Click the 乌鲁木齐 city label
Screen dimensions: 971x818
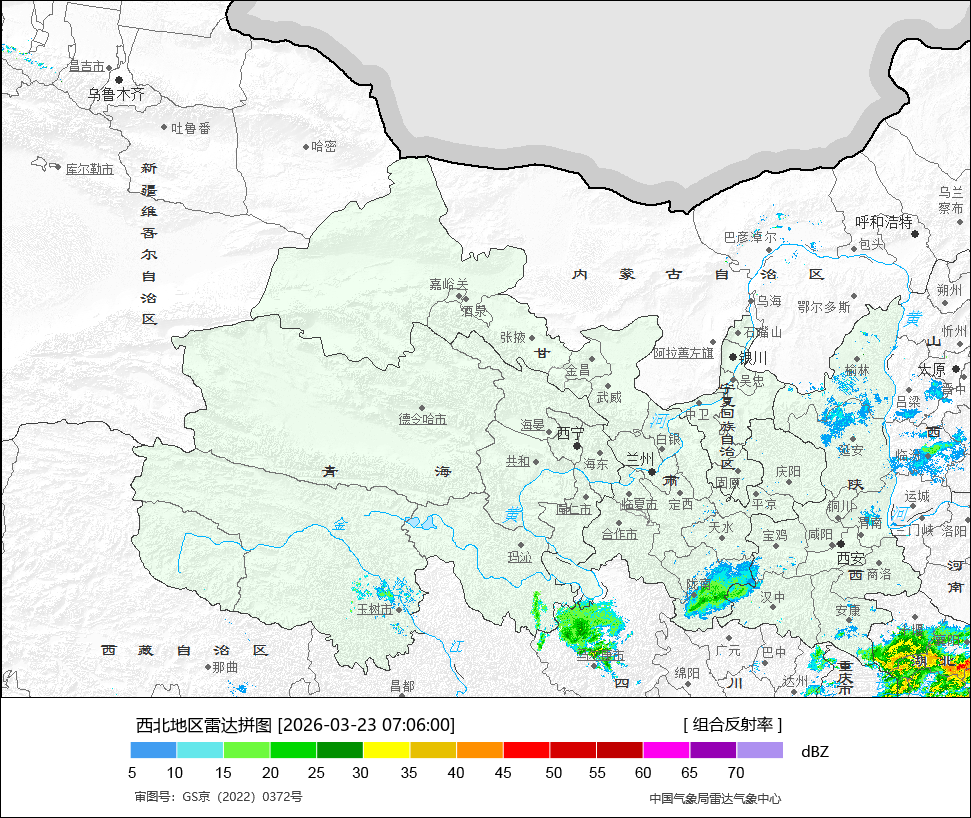[x=116, y=94]
